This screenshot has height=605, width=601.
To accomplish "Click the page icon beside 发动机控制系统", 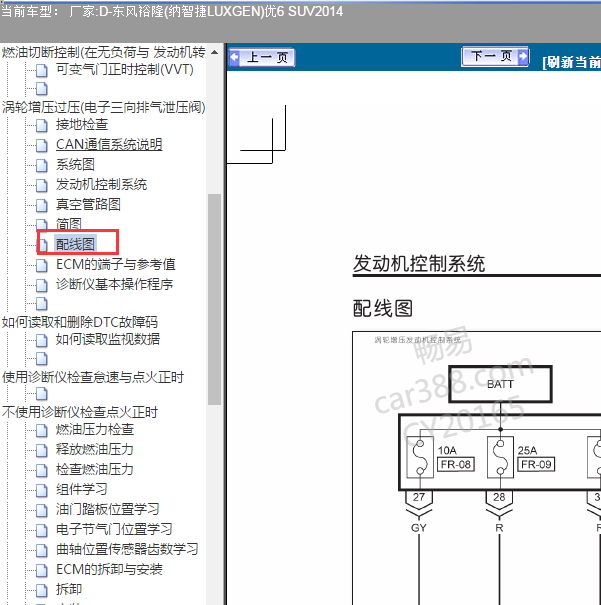I will click(42, 185).
